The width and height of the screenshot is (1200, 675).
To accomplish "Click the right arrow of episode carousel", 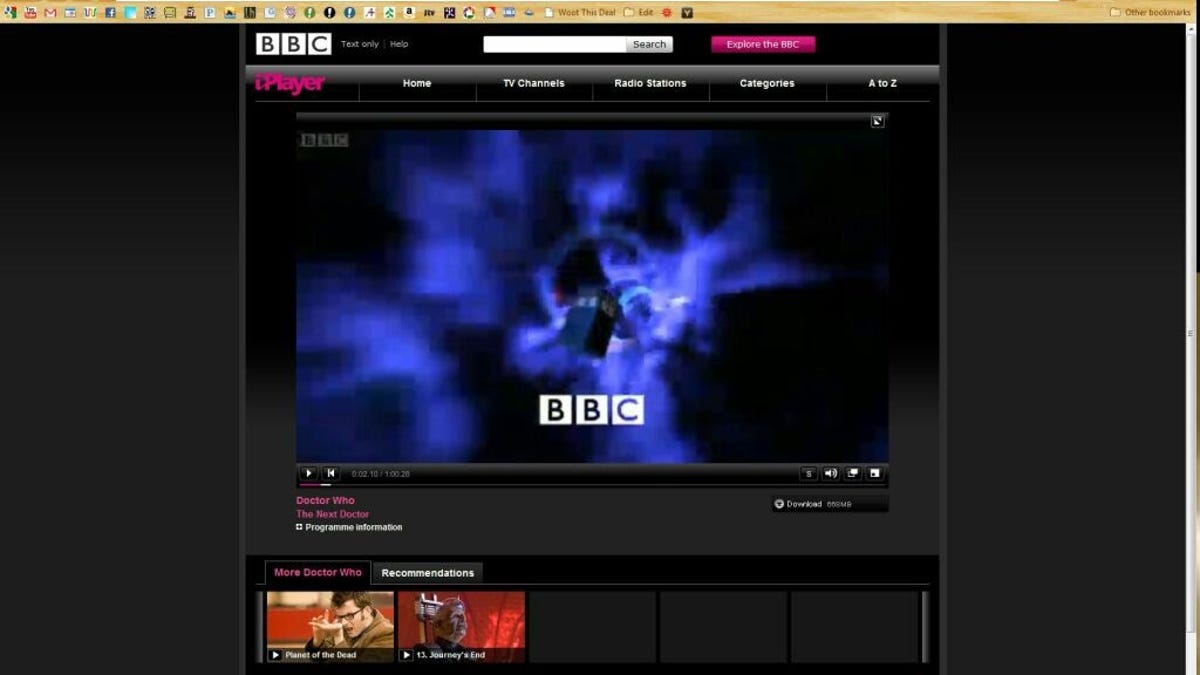I will click(925, 626).
